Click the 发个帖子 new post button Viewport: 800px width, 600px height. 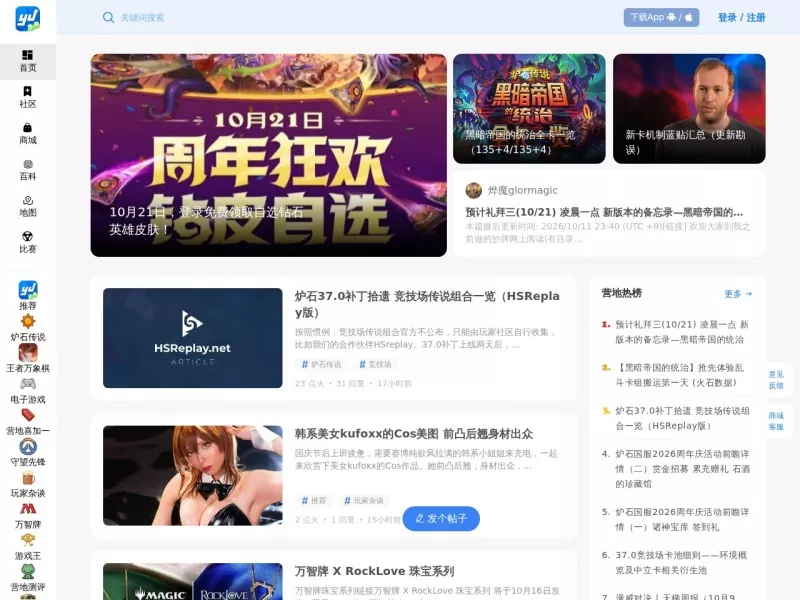441,518
